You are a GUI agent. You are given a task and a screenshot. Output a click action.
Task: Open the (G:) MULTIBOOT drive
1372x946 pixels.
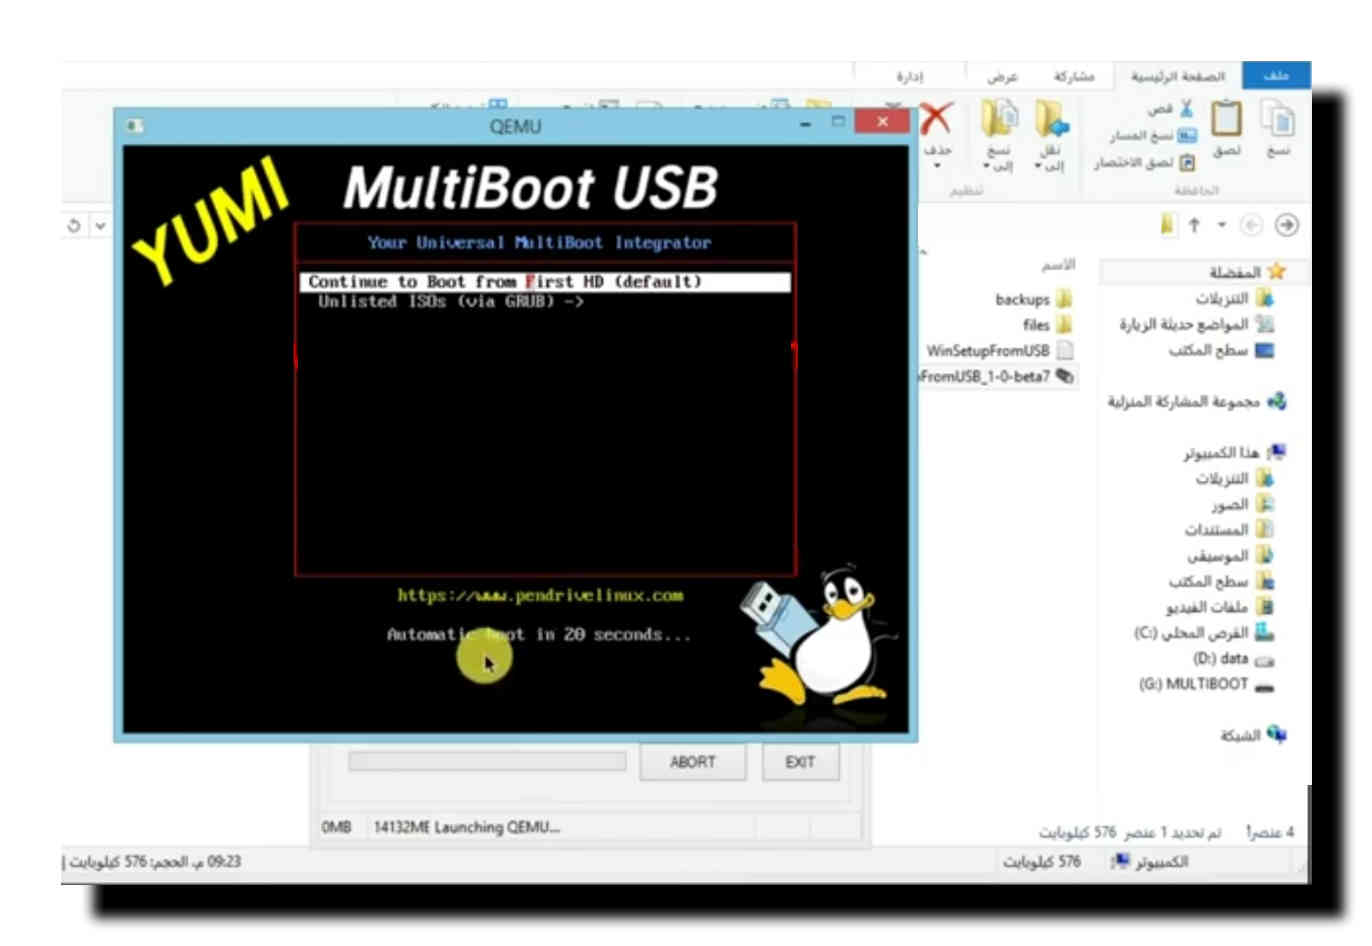click(x=1206, y=685)
